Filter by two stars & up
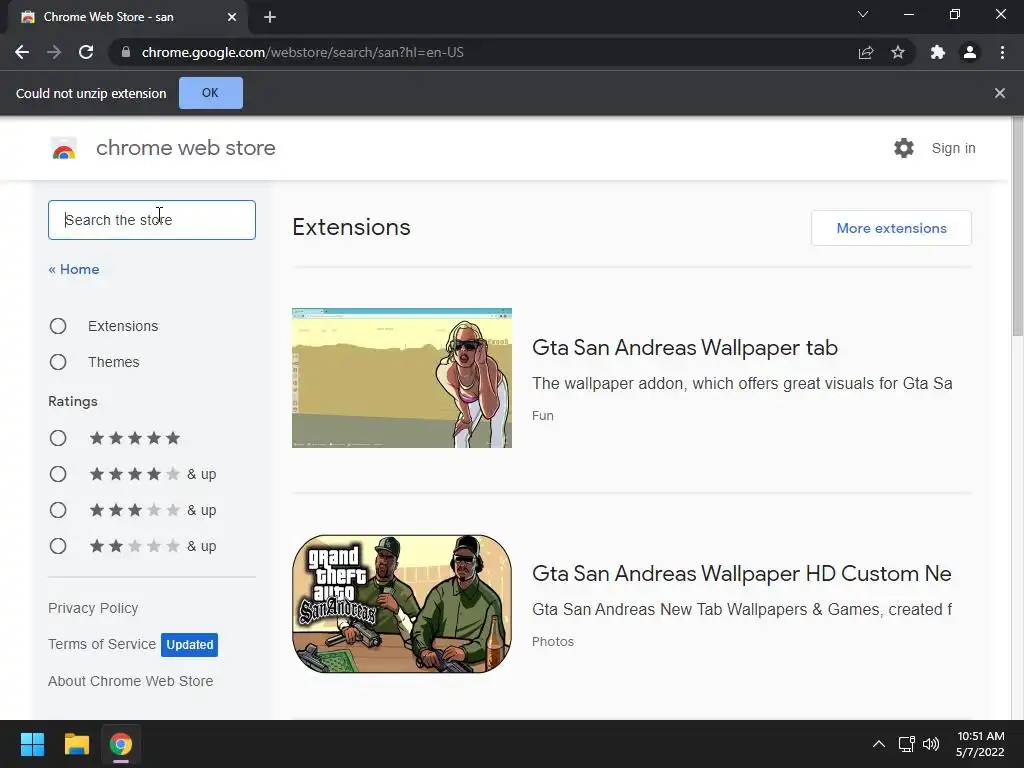This screenshot has height=768, width=1024. [x=58, y=546]
